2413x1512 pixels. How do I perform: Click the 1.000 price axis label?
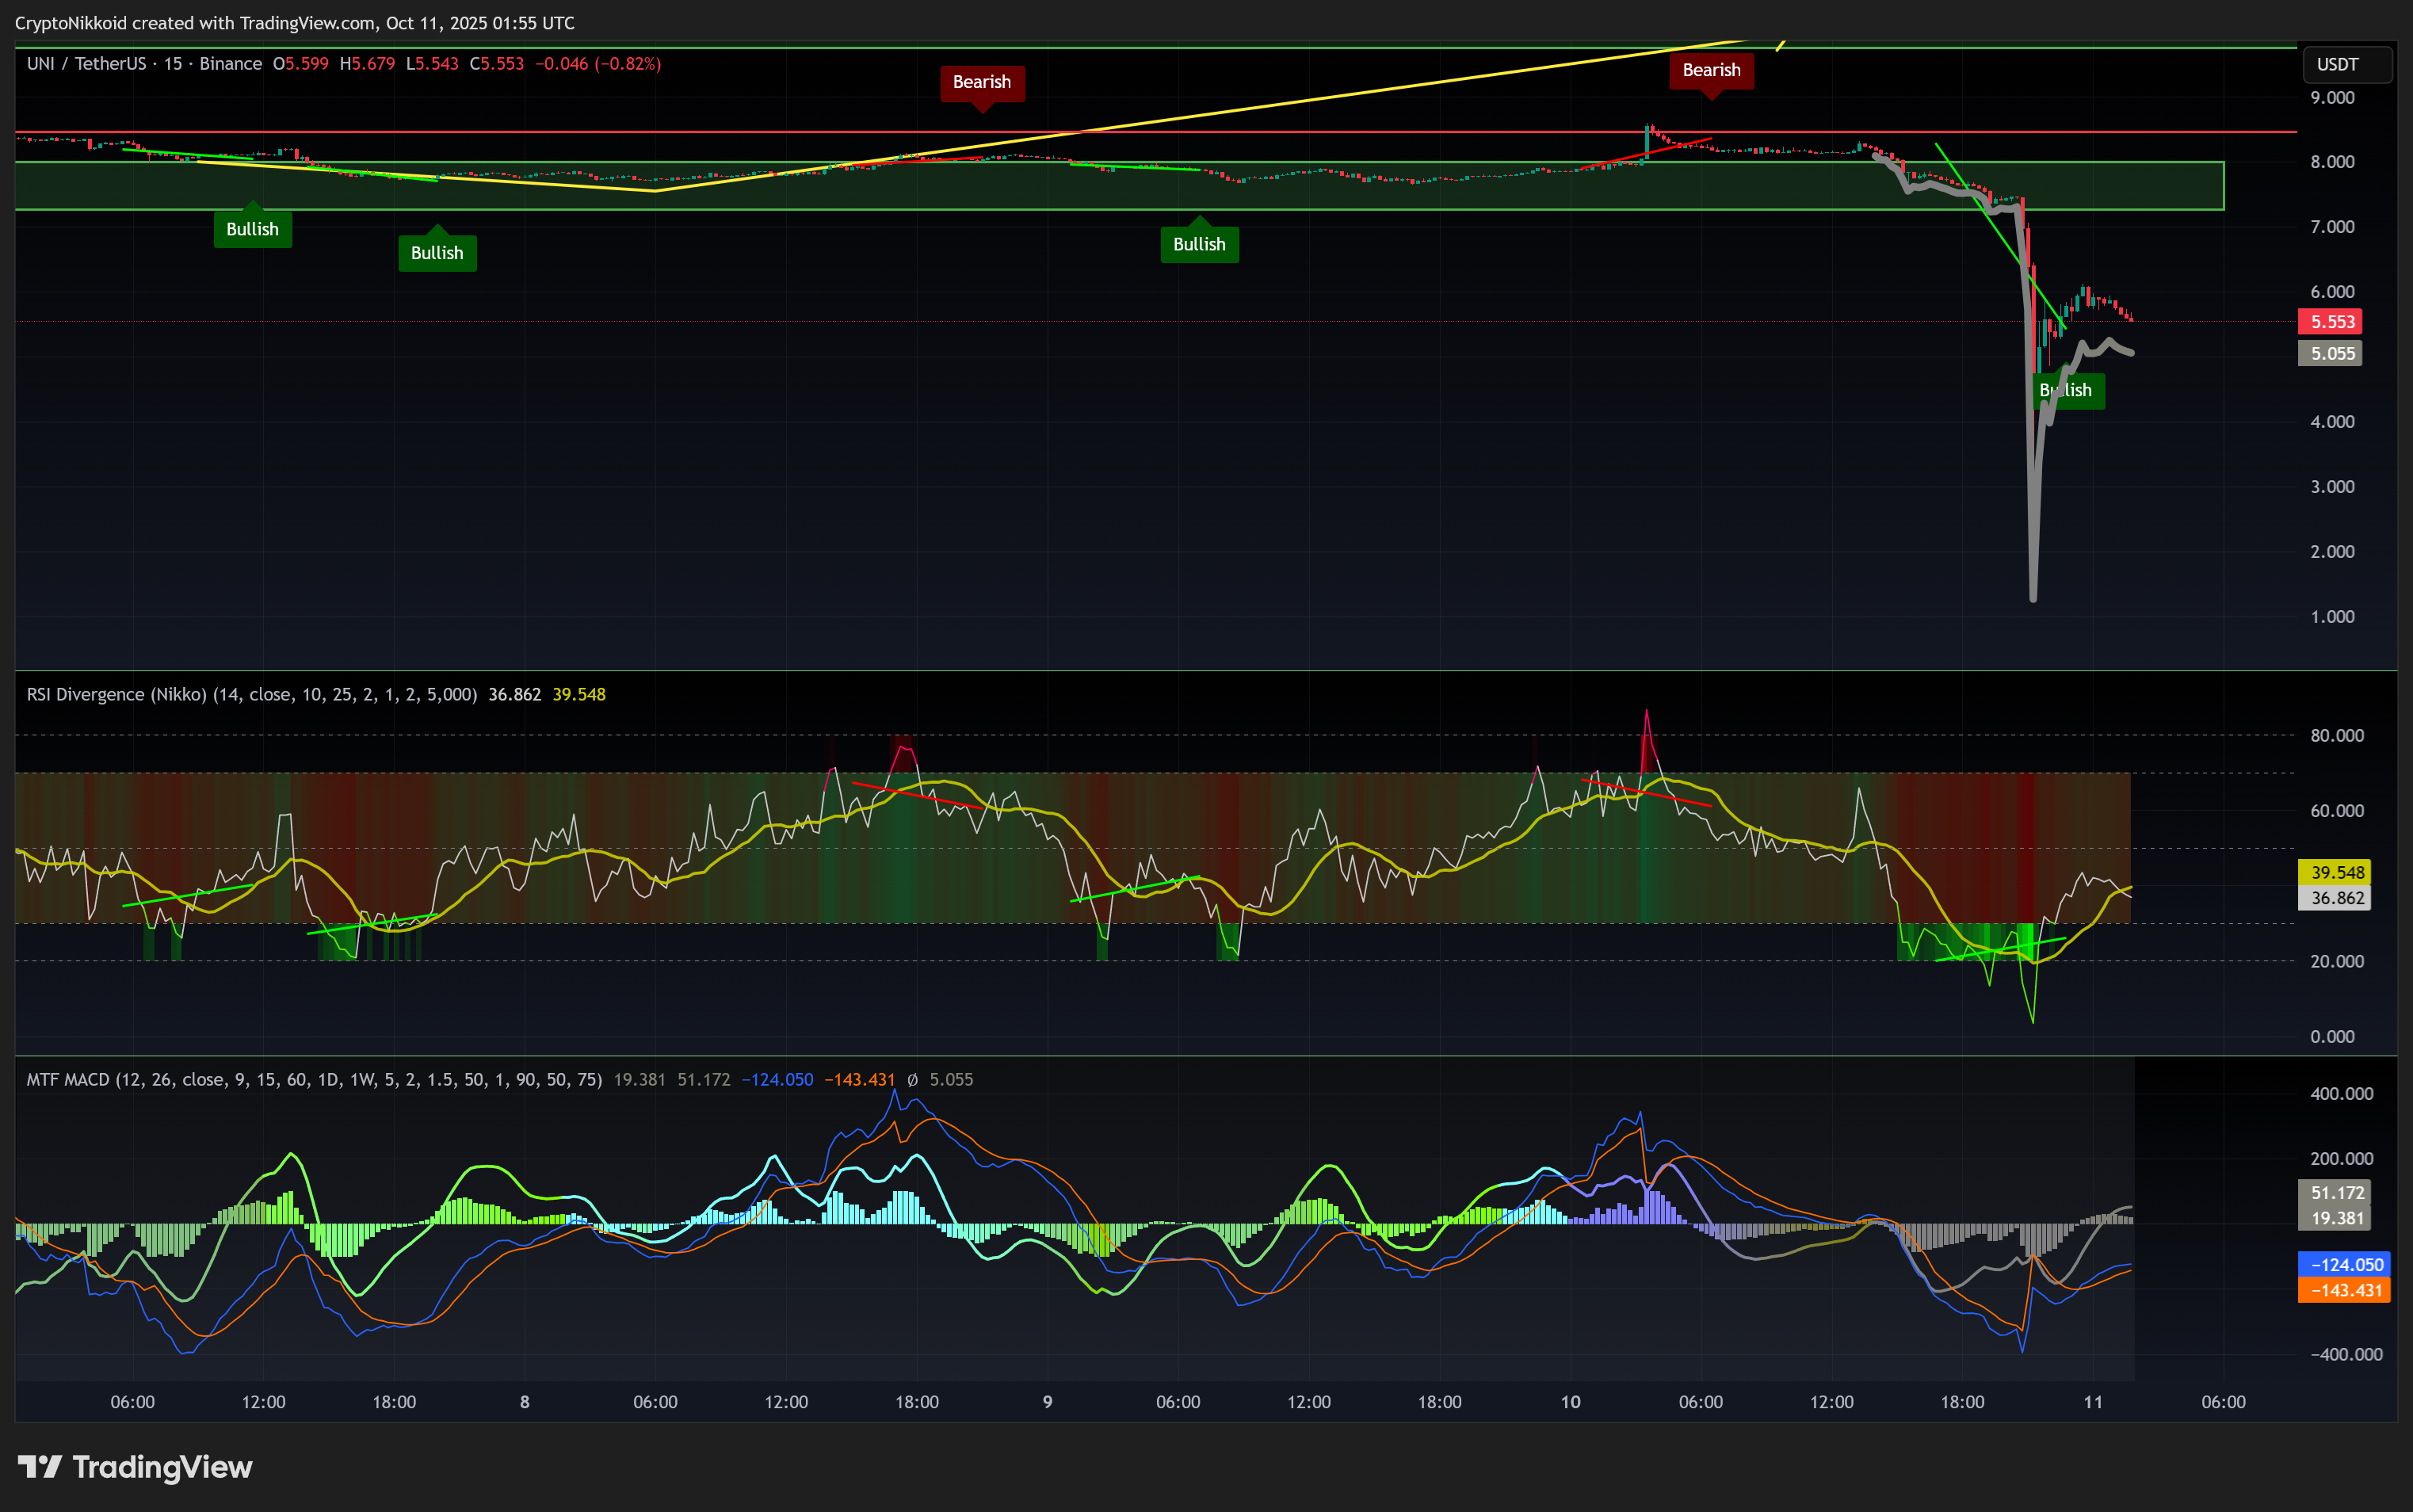[2332, 617]
